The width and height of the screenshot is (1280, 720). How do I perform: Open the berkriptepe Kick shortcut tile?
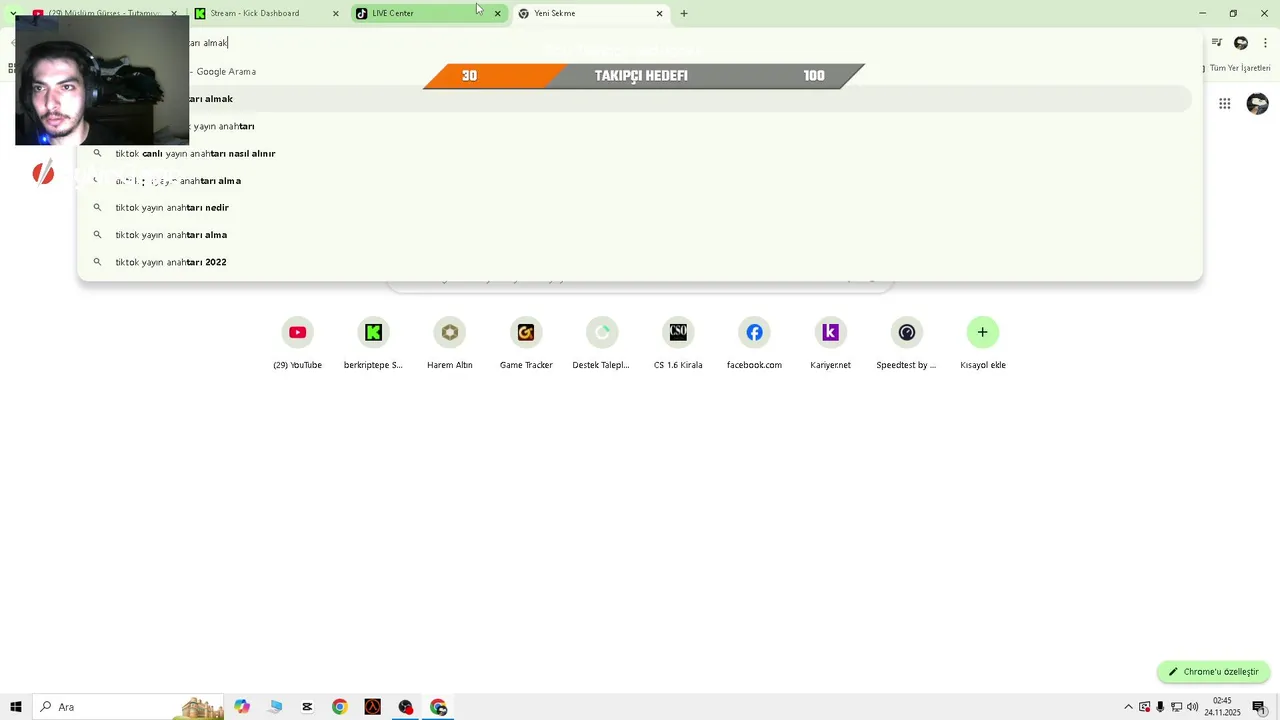[x=373, y=343]
